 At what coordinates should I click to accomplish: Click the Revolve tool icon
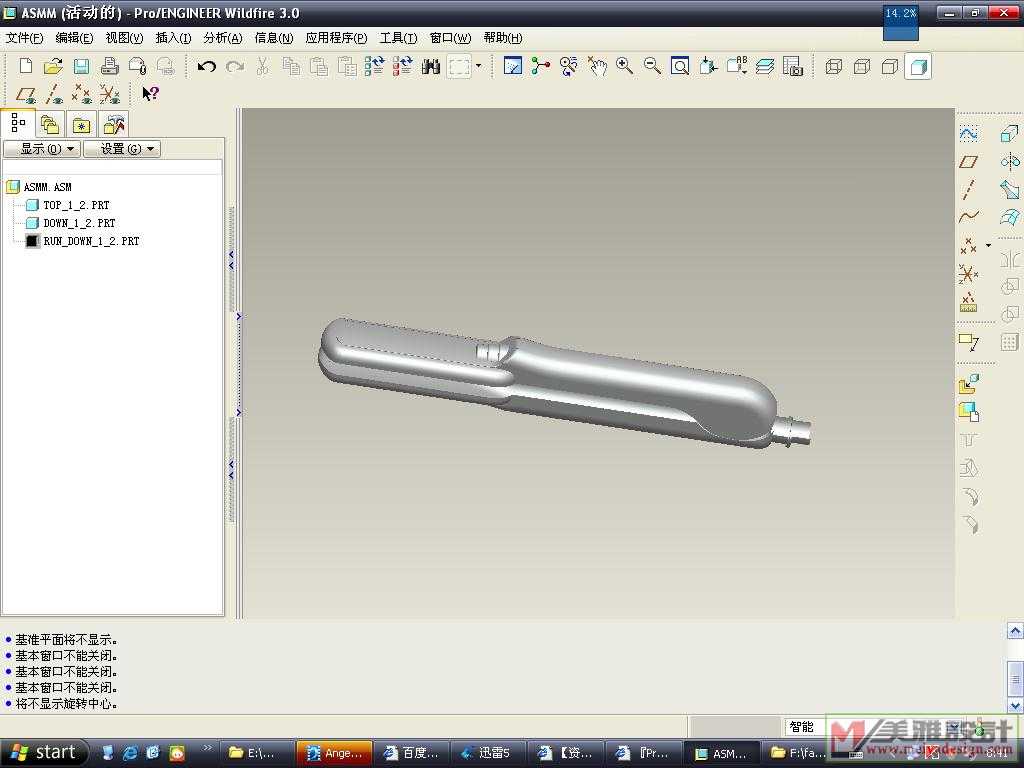pyautogui.click(x=1010, y=161)
